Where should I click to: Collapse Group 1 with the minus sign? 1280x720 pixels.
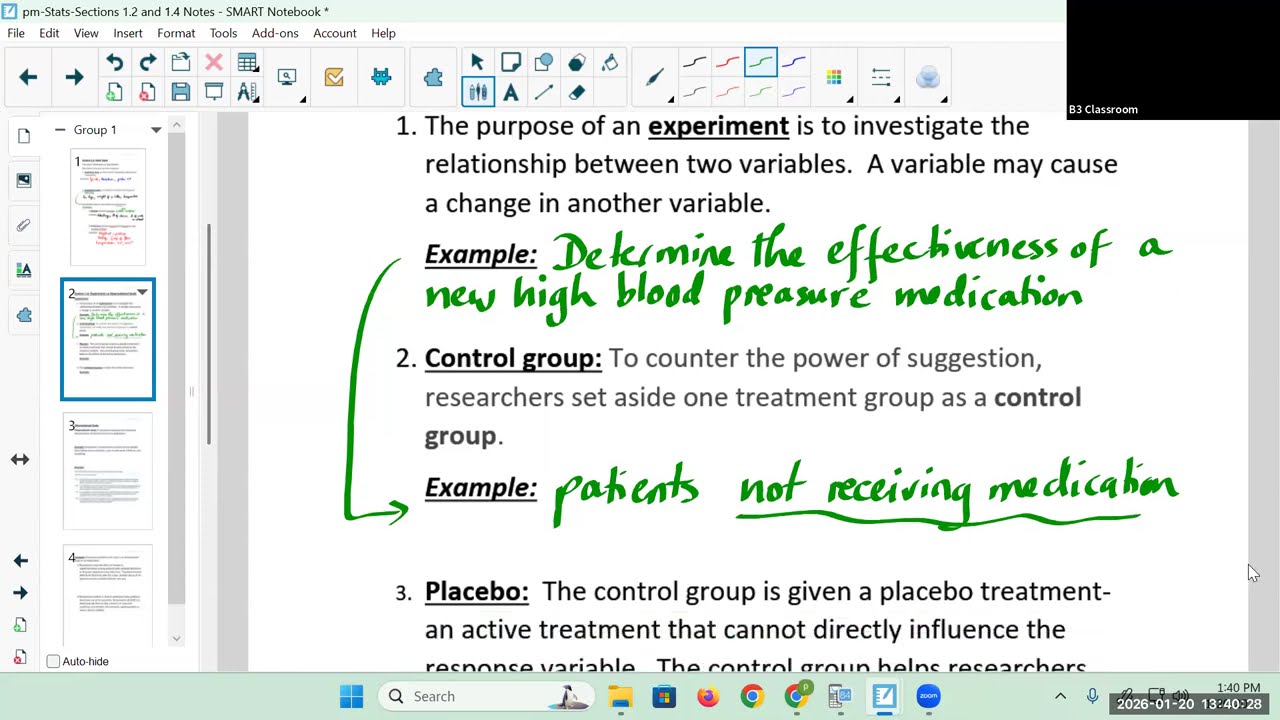(60, 130)
